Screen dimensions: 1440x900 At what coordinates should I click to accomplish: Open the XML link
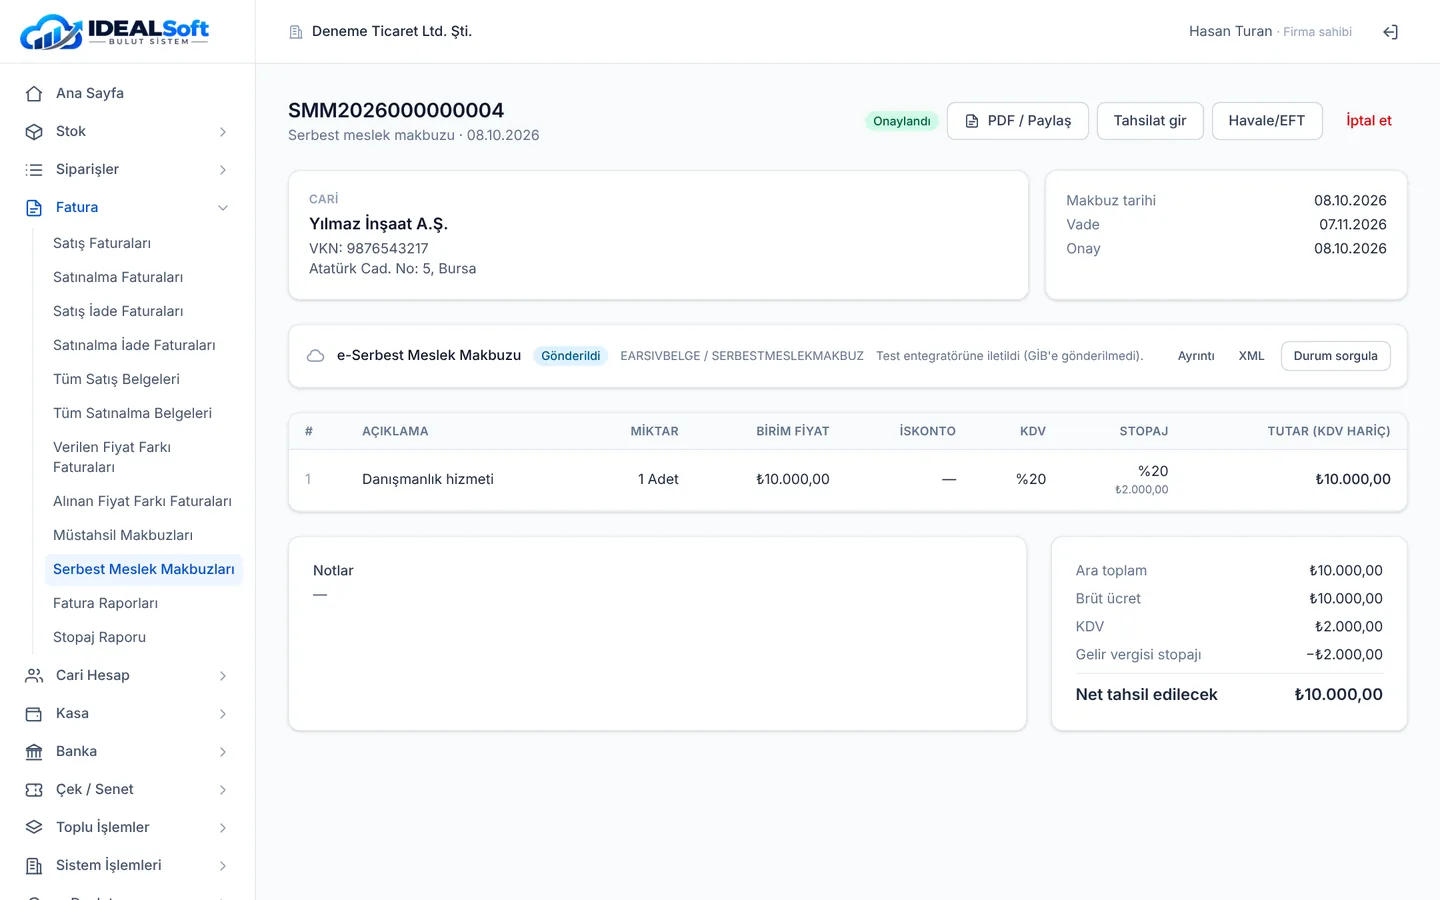pyautogui.click(x=1252, y=356)
